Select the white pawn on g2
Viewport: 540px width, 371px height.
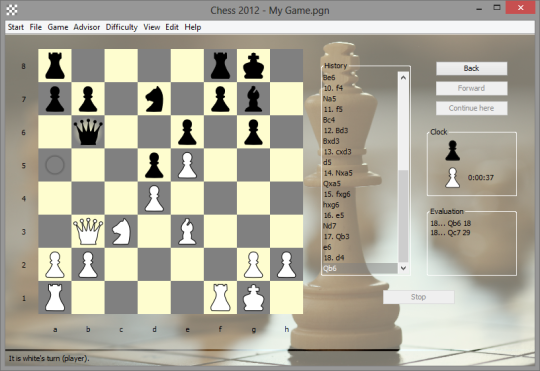tap(253, 265)
